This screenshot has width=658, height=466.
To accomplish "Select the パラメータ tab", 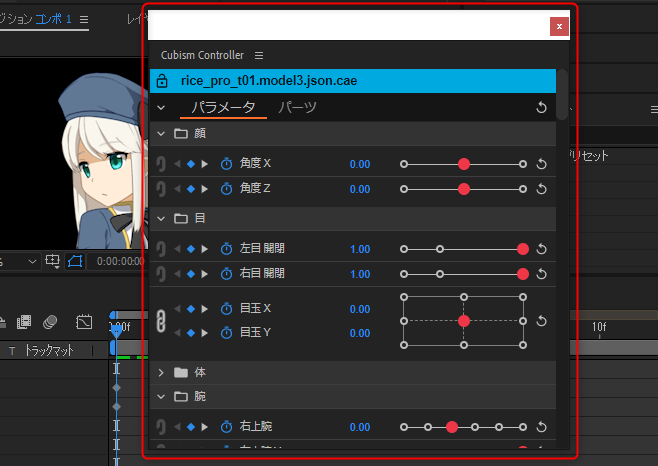I will pos(223,107).
